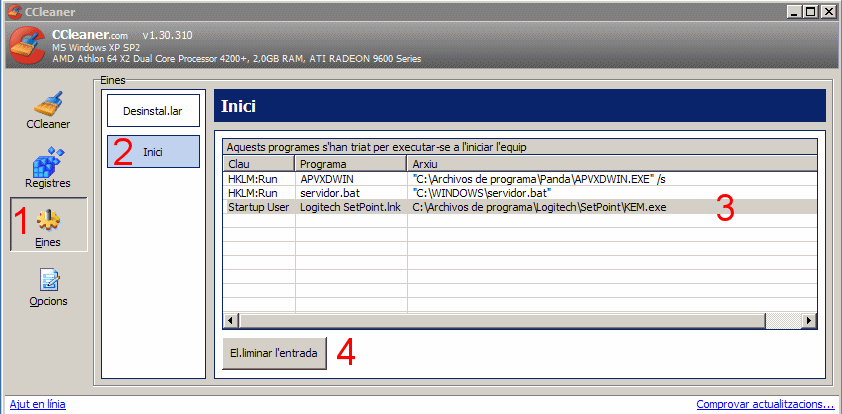Click the CCleaner title bar icon
The image size is (842, 414).
click(14, 11)
